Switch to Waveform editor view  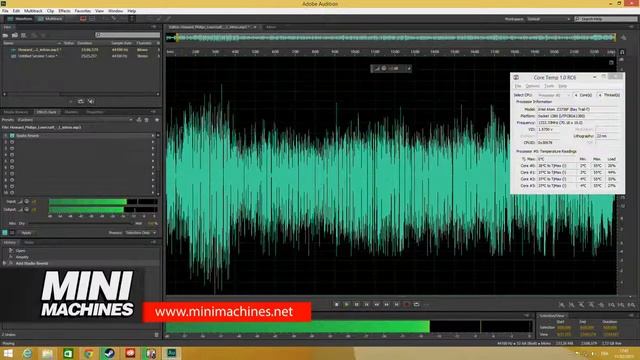(20, 19)
